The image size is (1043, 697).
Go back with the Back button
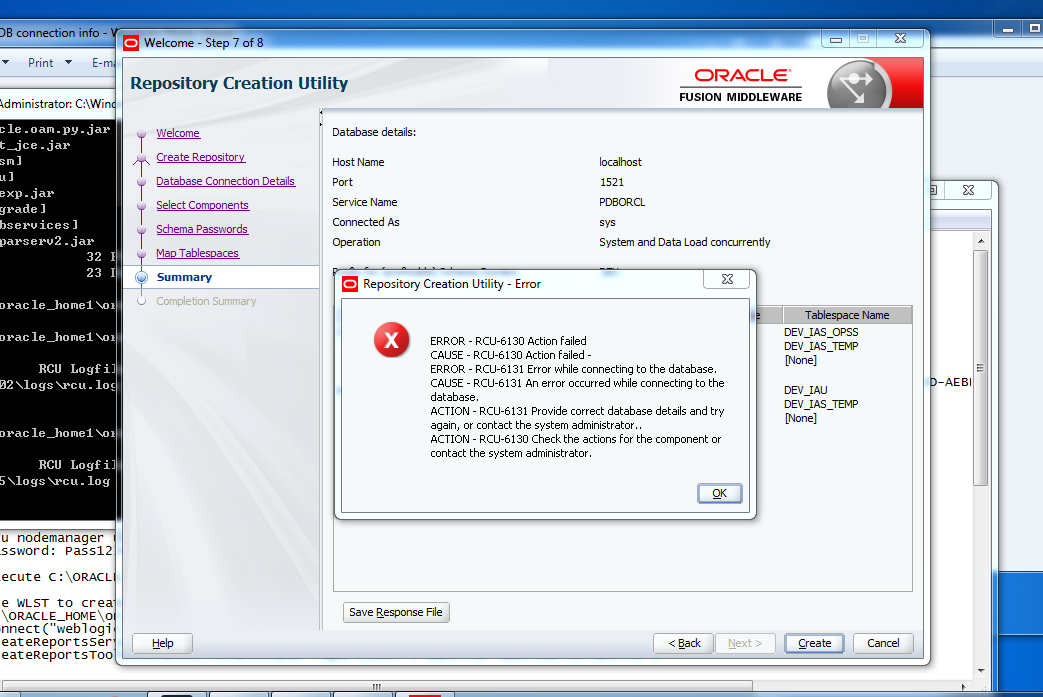[x=684, y=643]
